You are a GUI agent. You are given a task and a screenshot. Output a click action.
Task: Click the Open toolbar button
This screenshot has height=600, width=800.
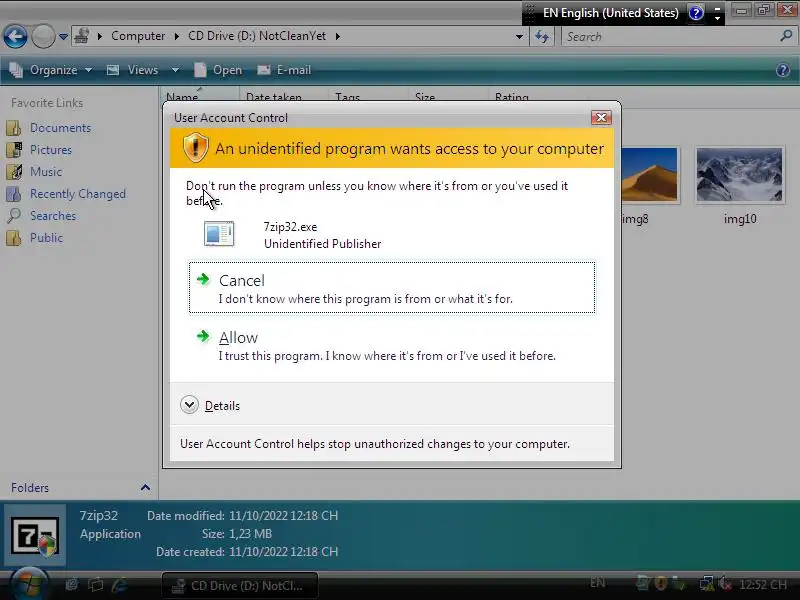click(x=218, y=70)
